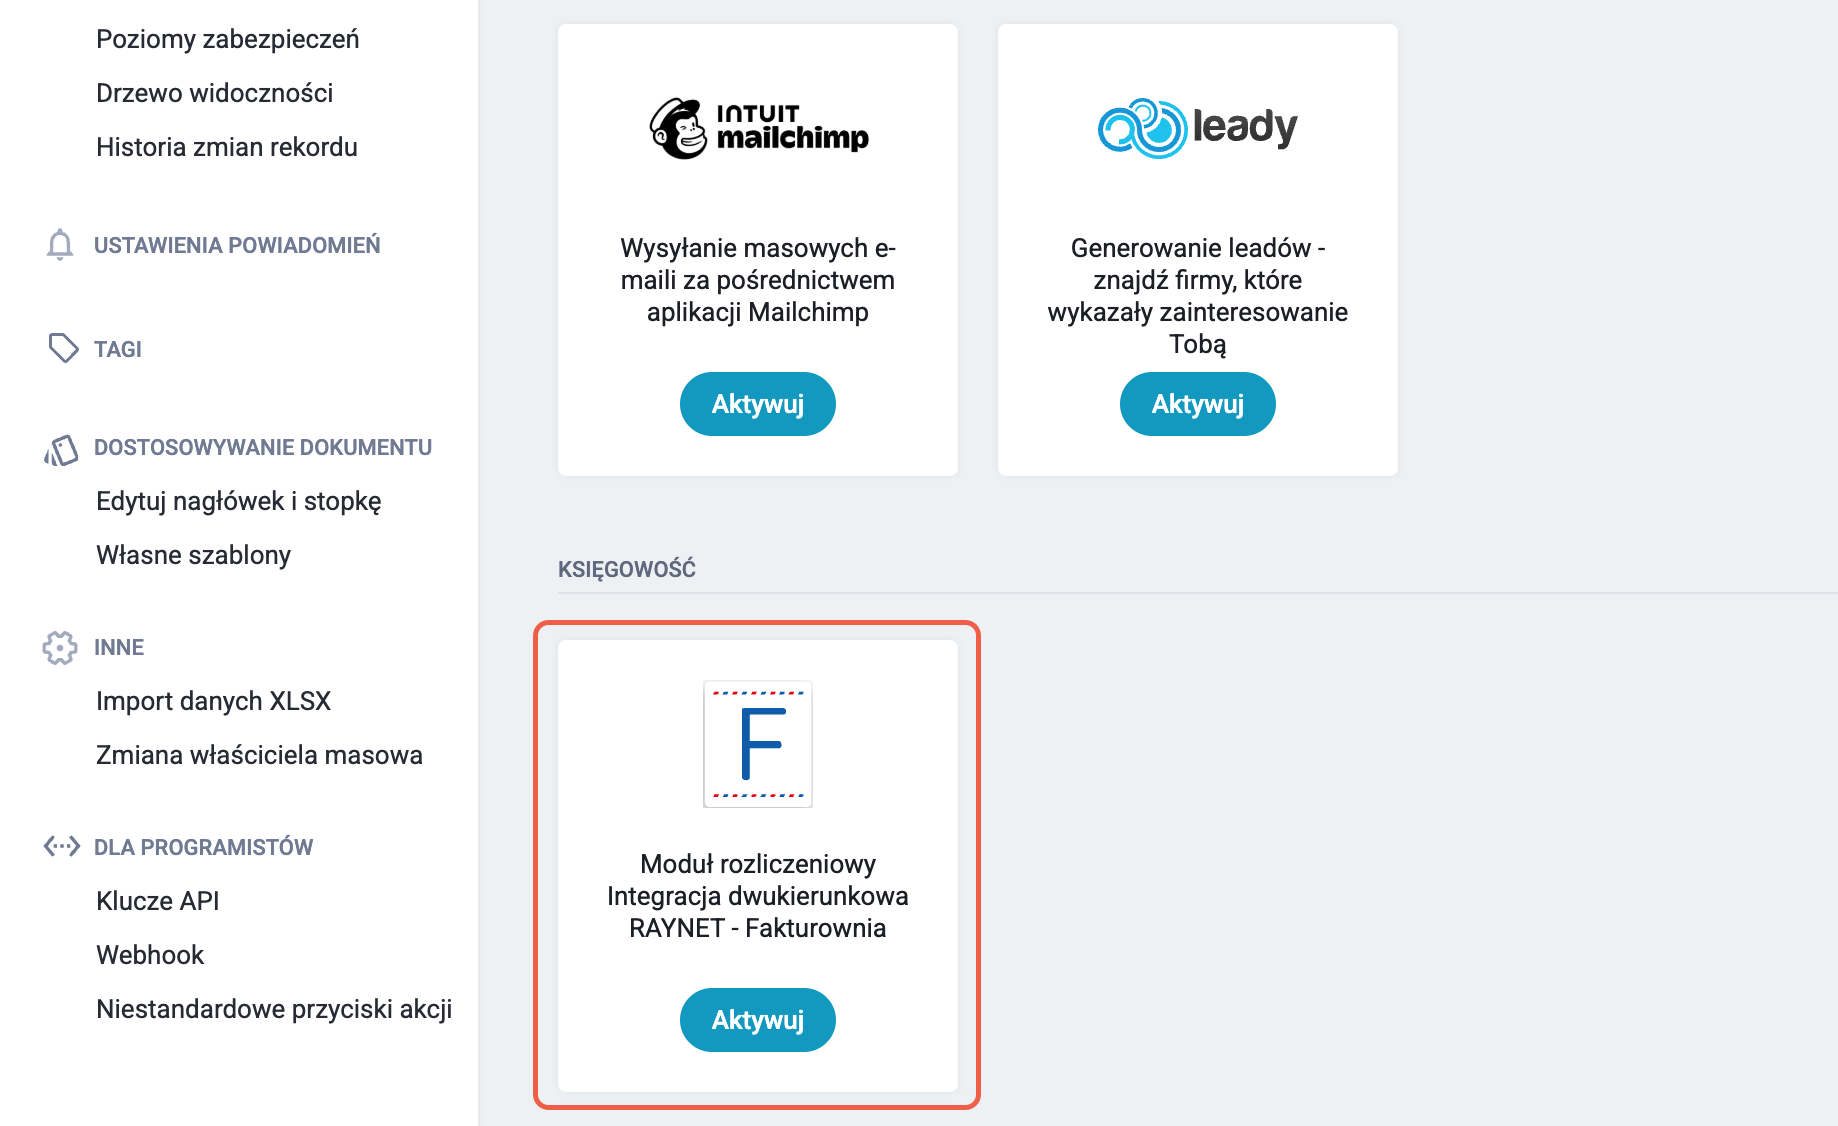
Task: Go to Webhook settings
Action: [150, 955]
